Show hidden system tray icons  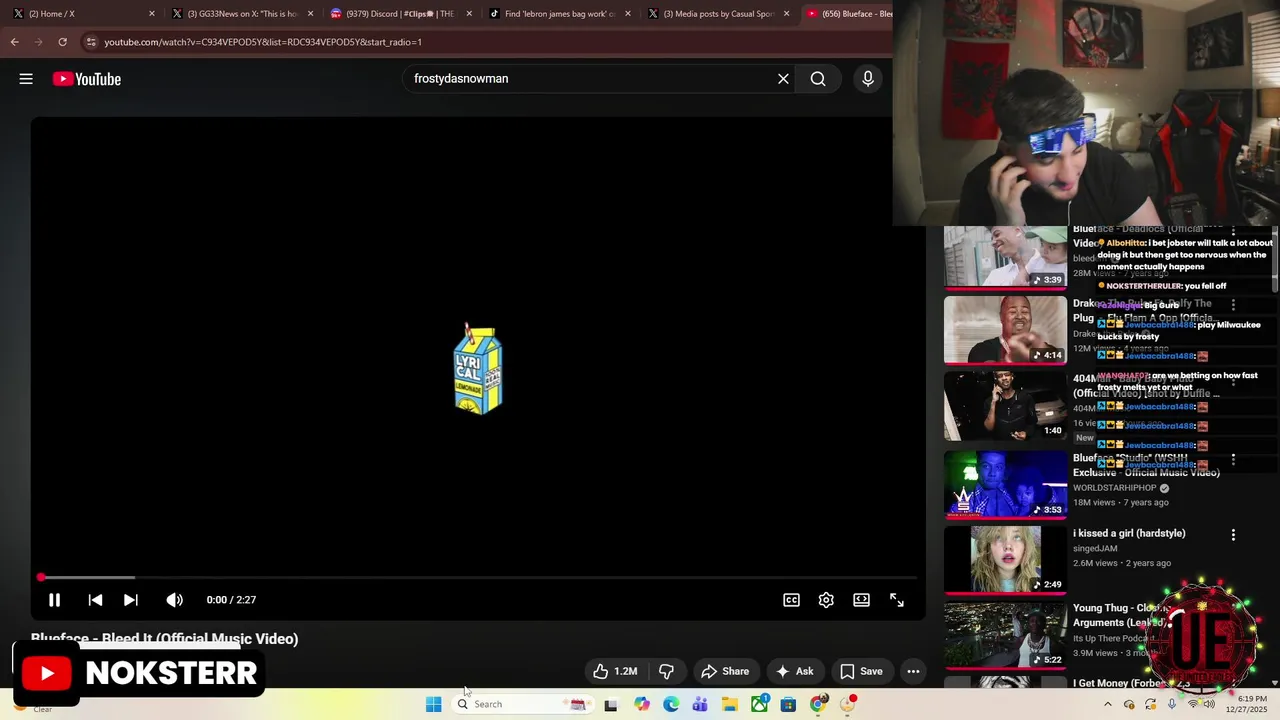click(x=1108, y=704)
